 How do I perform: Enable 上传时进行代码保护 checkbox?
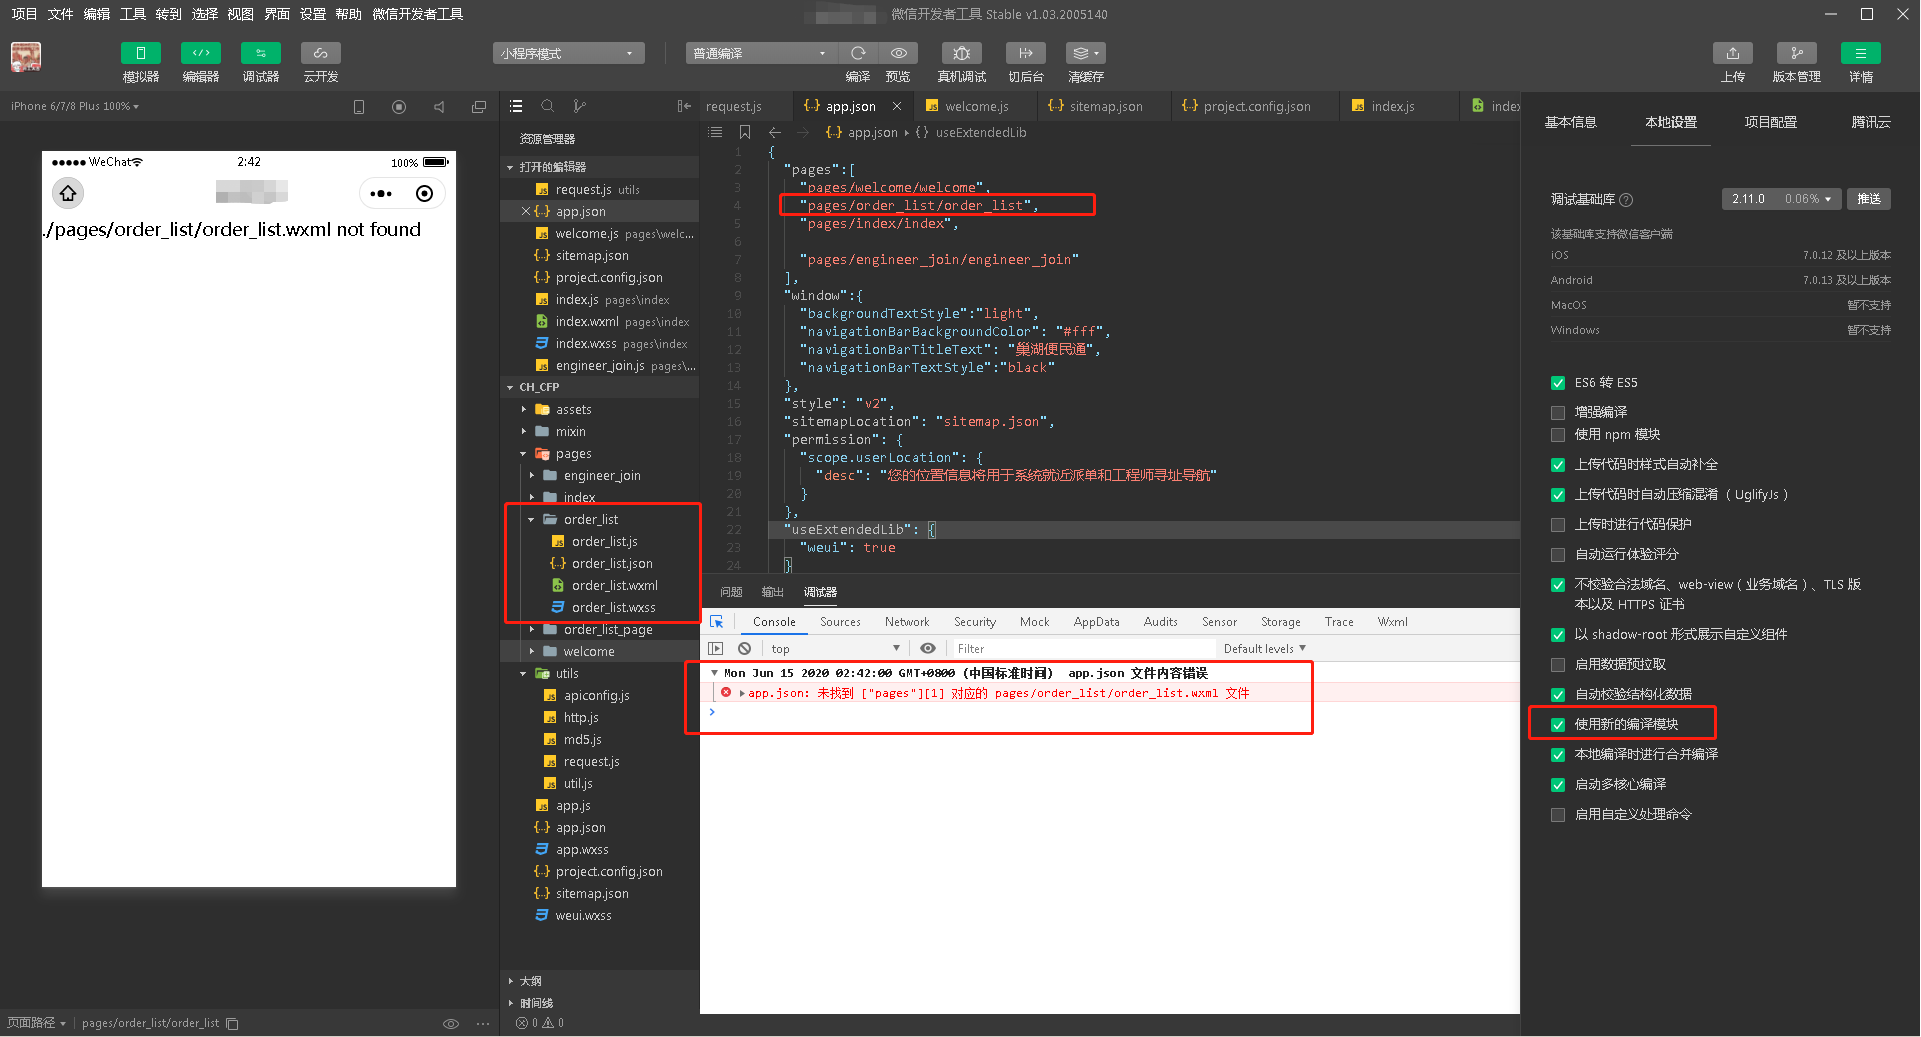tap(1558, 525)
